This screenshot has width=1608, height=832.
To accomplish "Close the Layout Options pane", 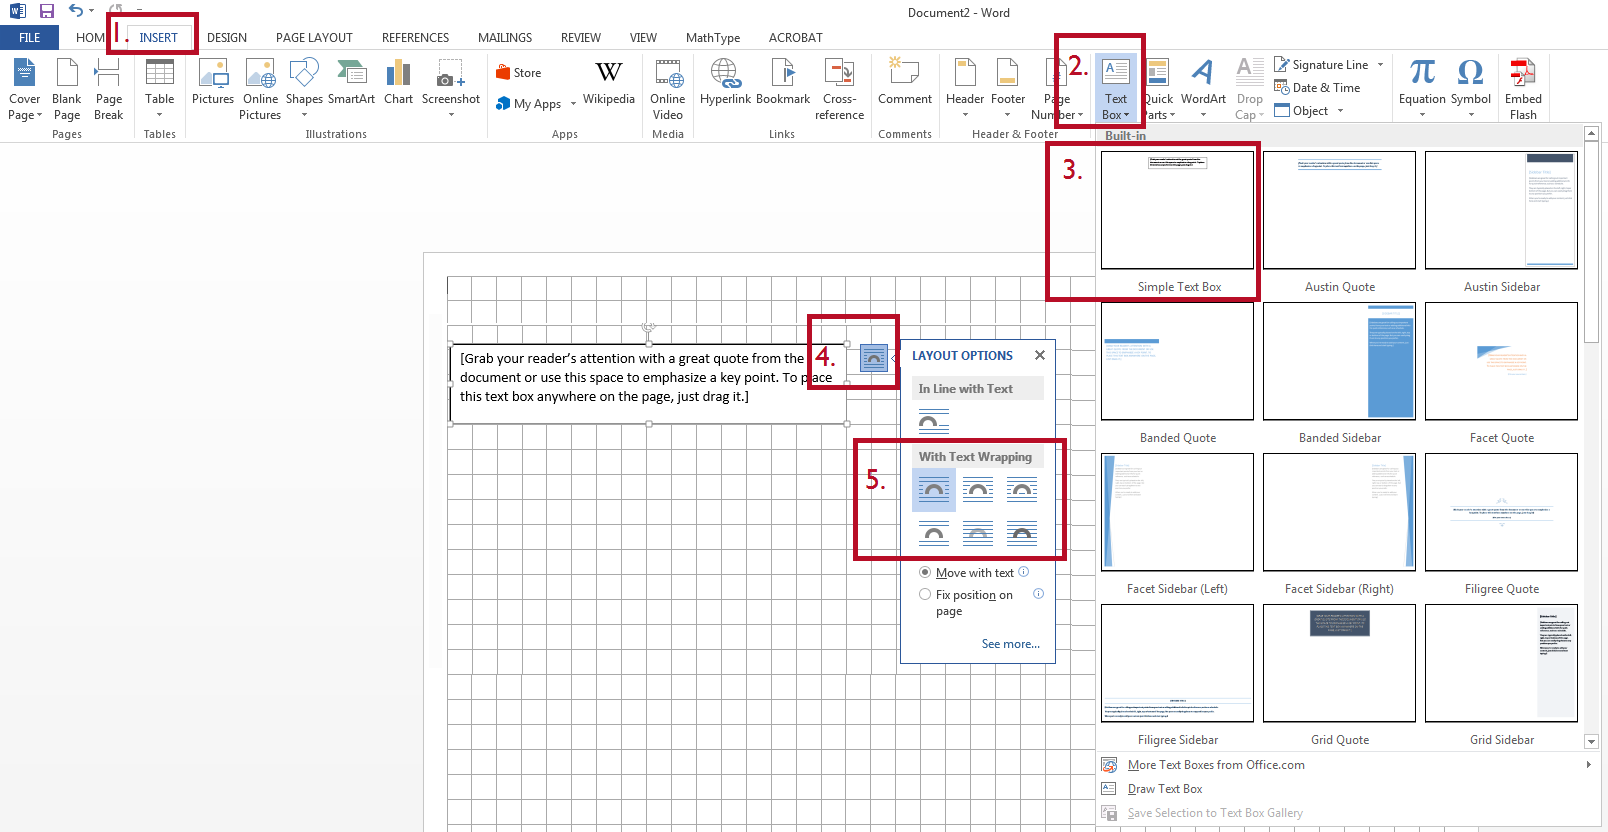I will [1040, 355].
